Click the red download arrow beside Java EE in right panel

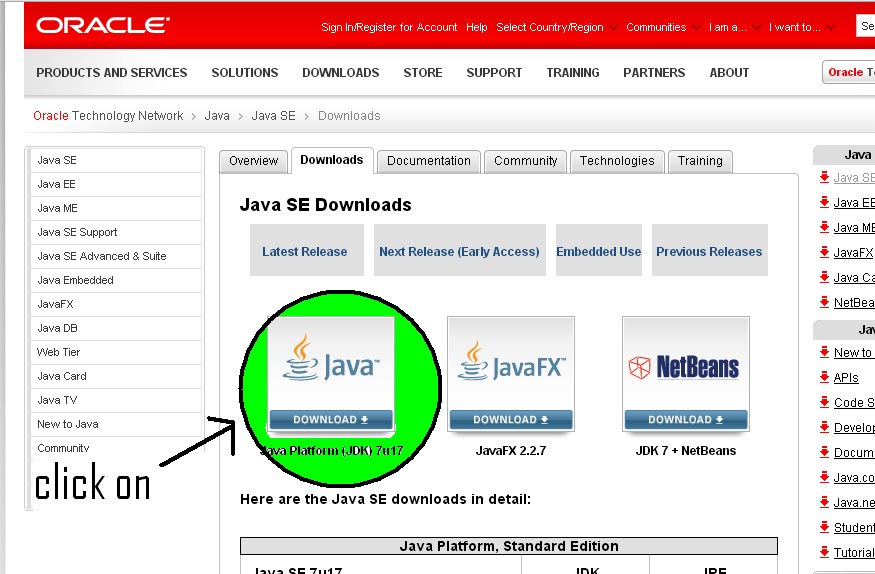824,202
